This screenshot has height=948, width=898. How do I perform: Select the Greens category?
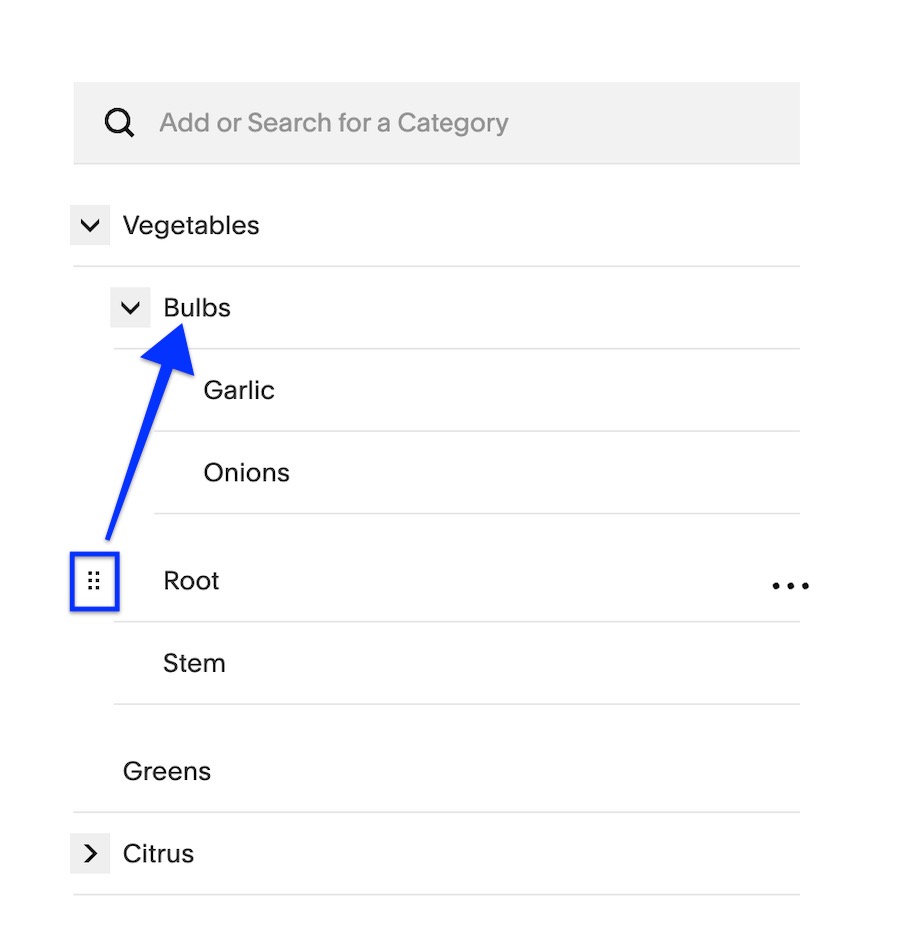click(167, 771)
